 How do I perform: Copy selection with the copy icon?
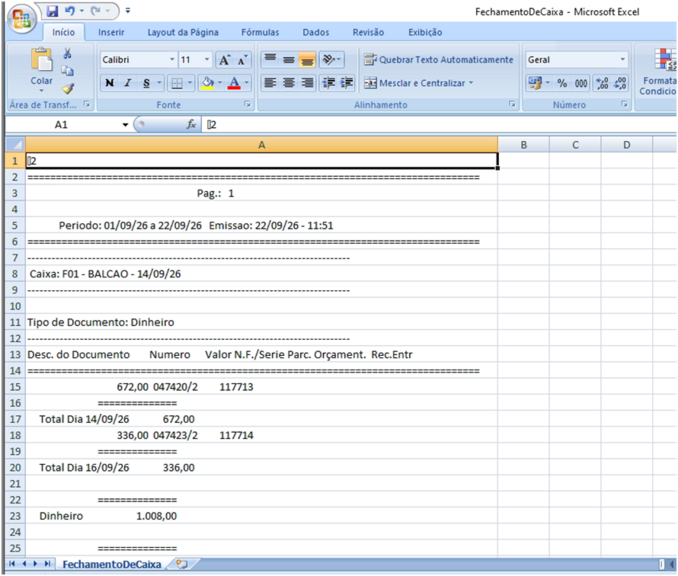67,70
